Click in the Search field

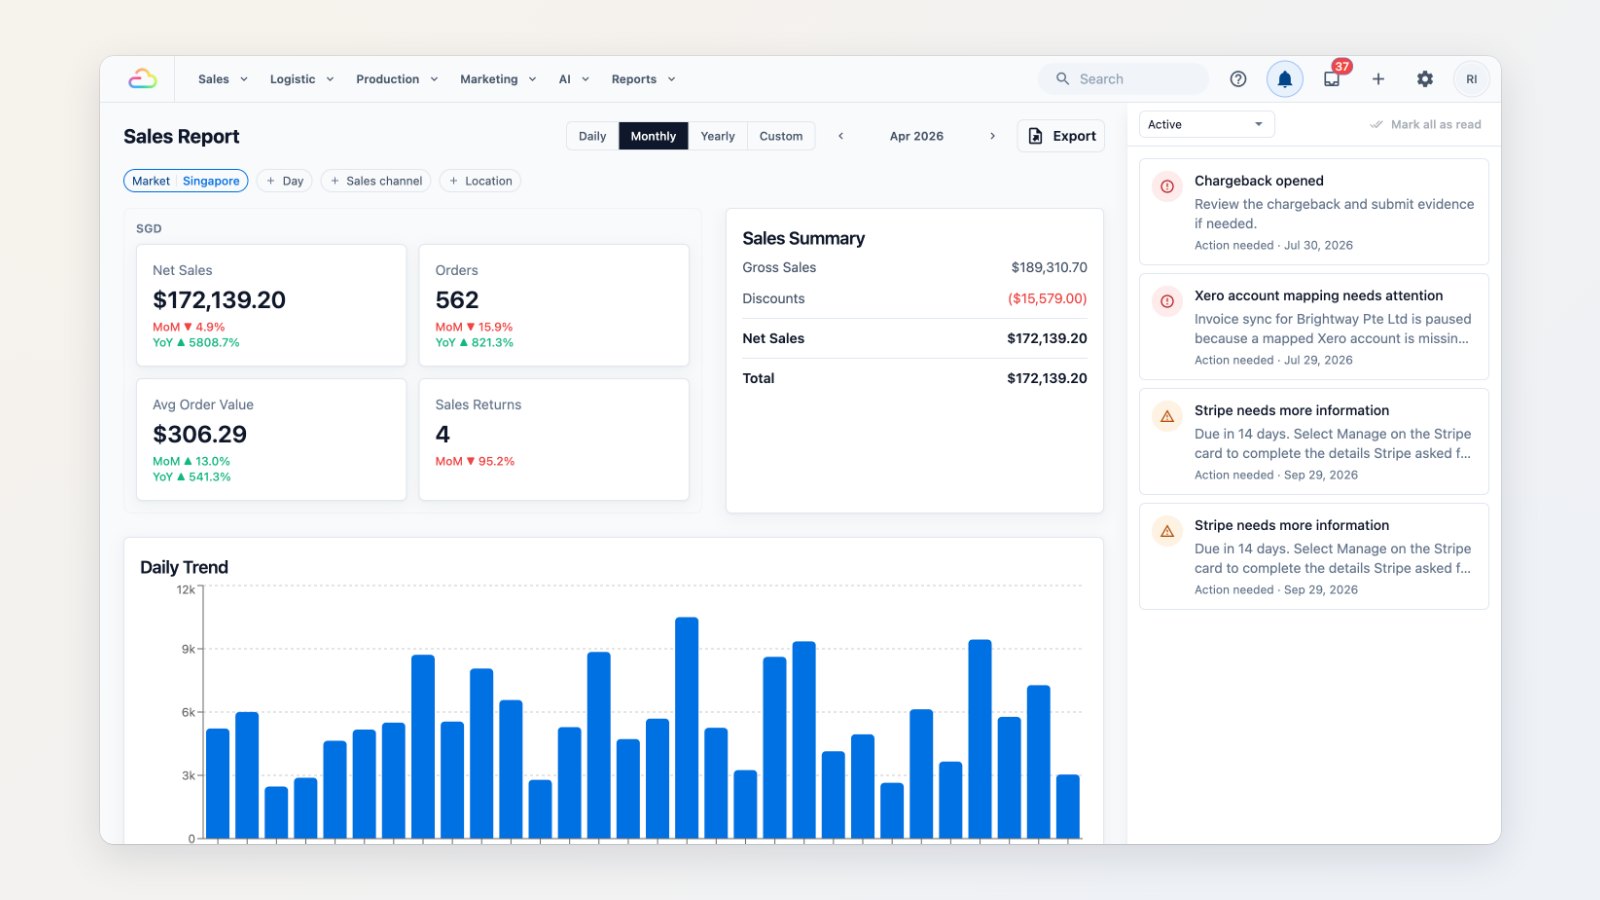point(1123,79)
